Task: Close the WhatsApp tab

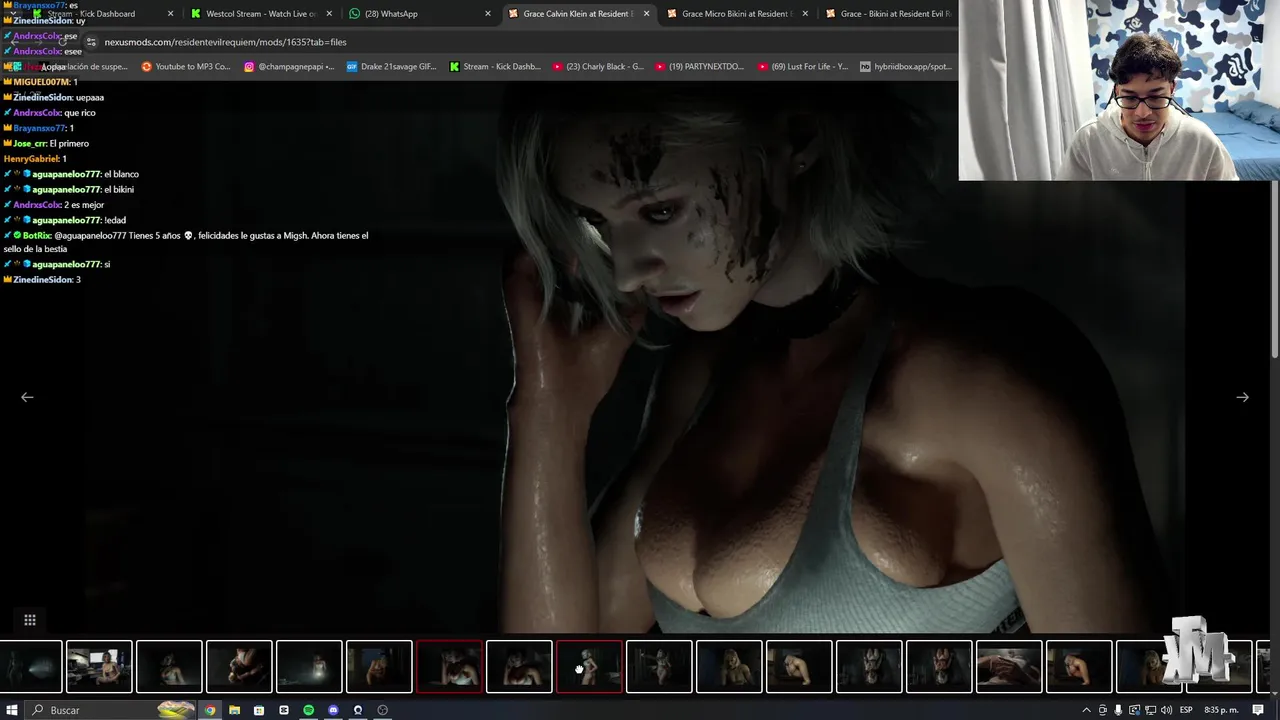Action: coord(488,14)
